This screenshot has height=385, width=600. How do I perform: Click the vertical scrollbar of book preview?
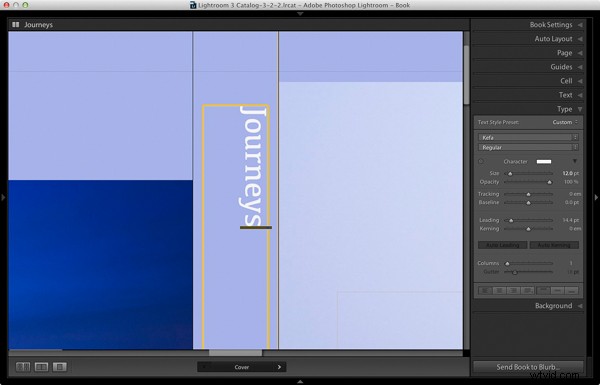tap(466, 75)
